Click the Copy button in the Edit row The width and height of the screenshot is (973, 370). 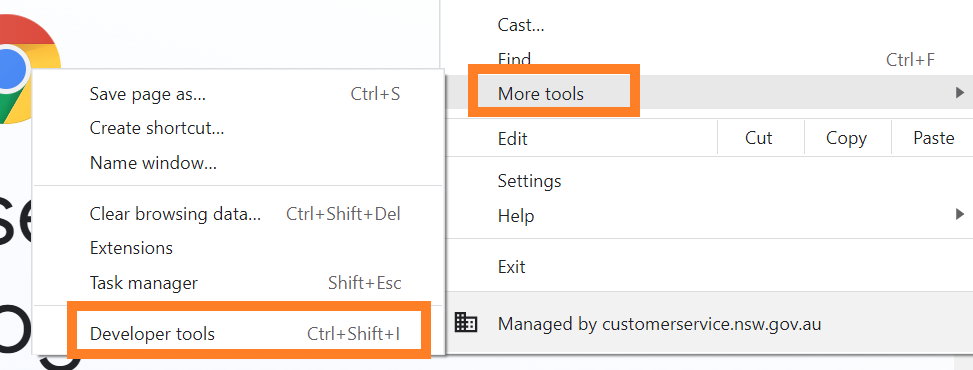(846, 138)
